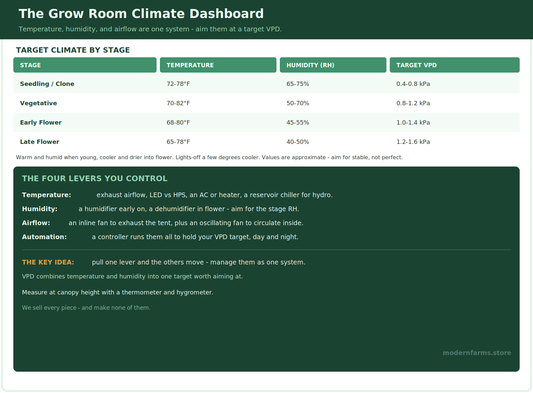Click the 'Humidity:' lever label
The height and width of the screenshot is (393, 533).
(40, 209)
